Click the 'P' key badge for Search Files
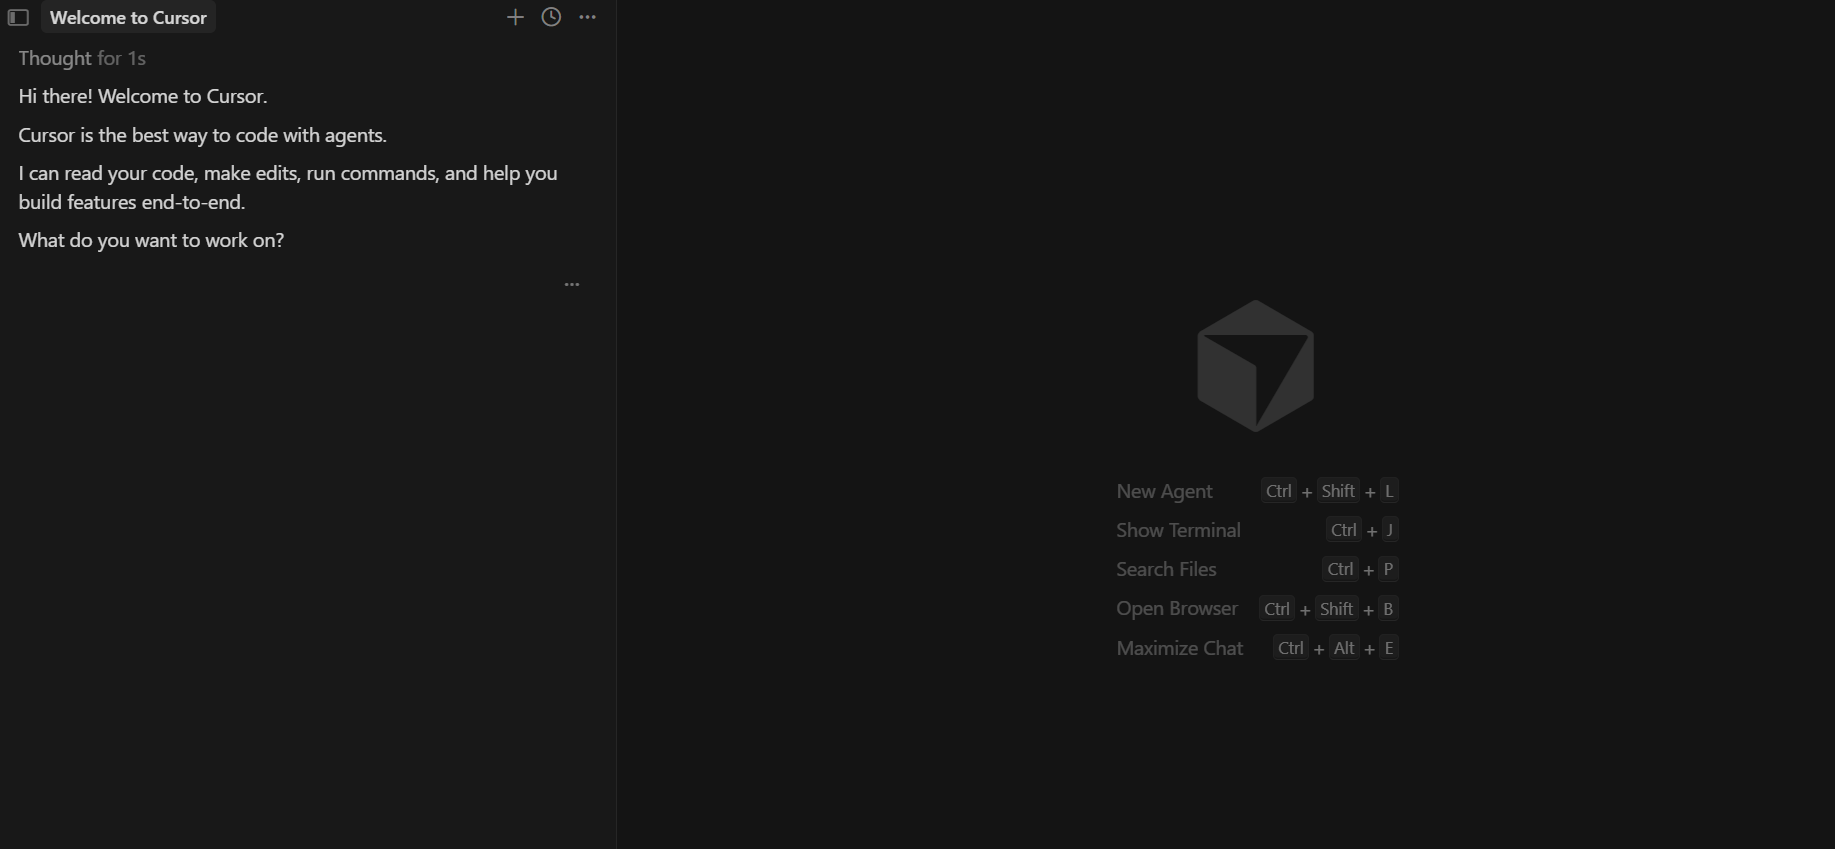1835x849 pixels. (x=1388, y=569)
